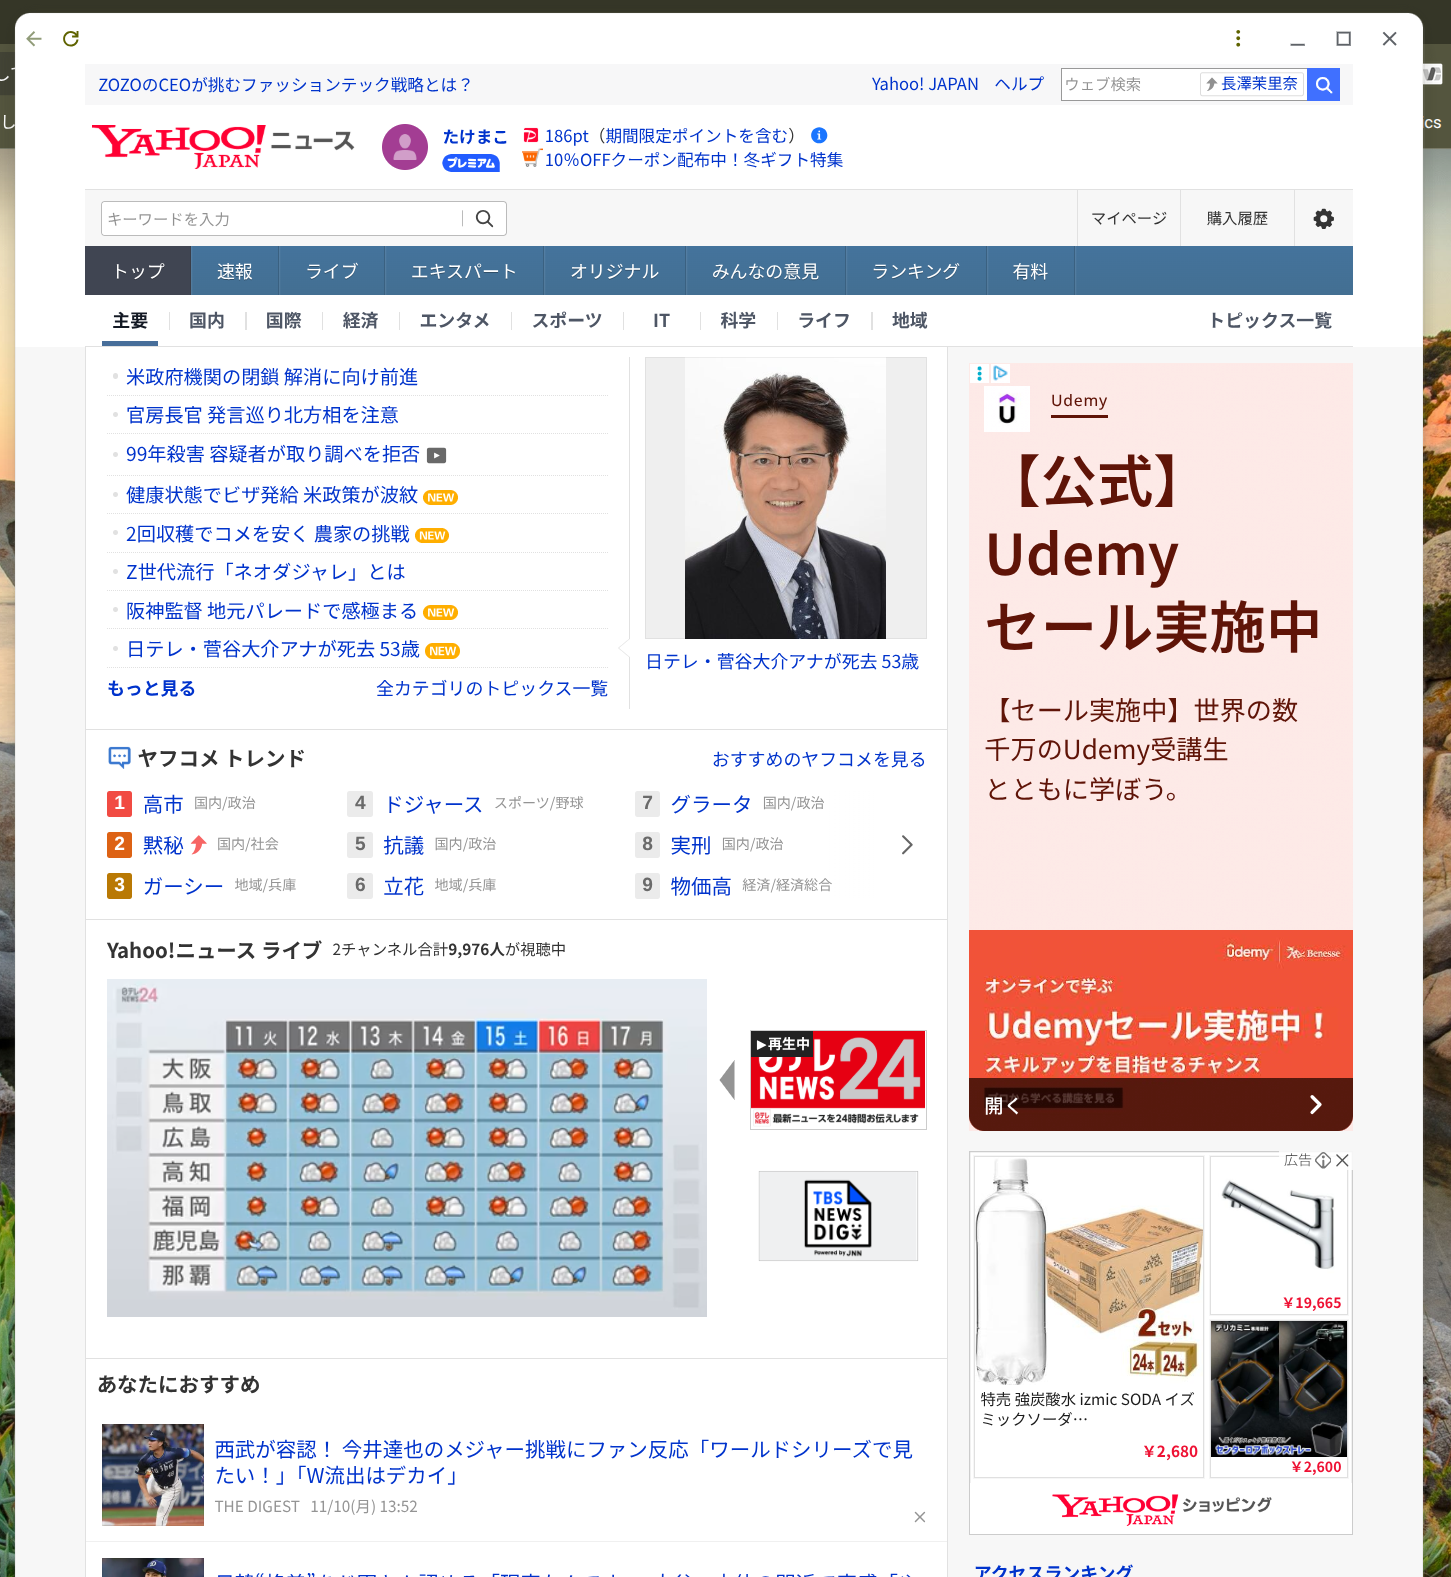The image size is (1451, 1577).
Task: Click the blue web search magnifier button
Action: 1323,85
